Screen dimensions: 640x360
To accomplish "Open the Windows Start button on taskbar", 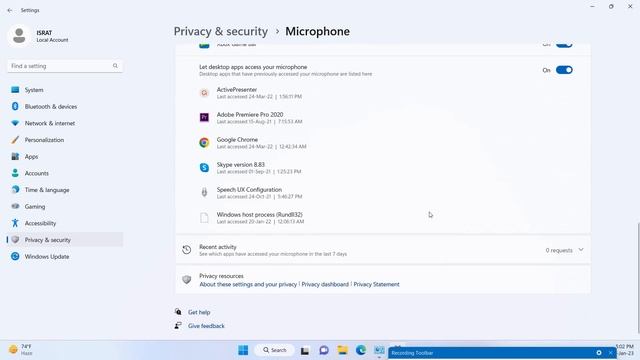I will pos(243,350).
